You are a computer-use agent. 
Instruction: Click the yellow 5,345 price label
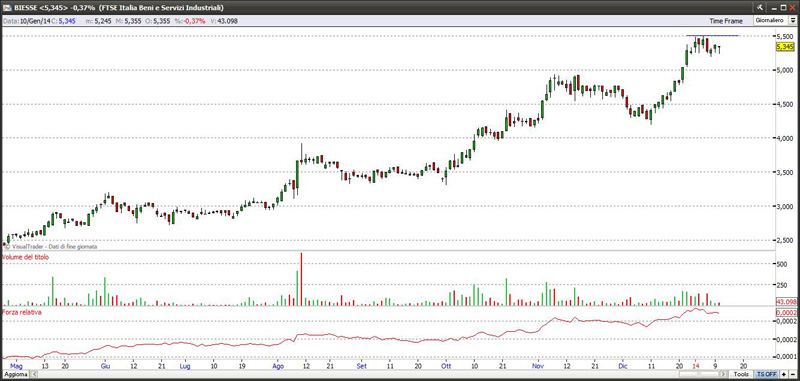tap(784, 46)
